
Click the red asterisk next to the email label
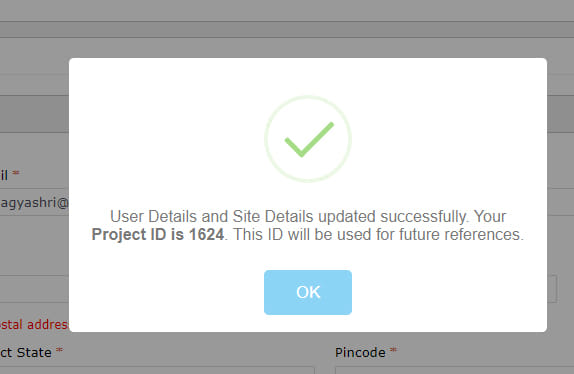pos(16,172)
